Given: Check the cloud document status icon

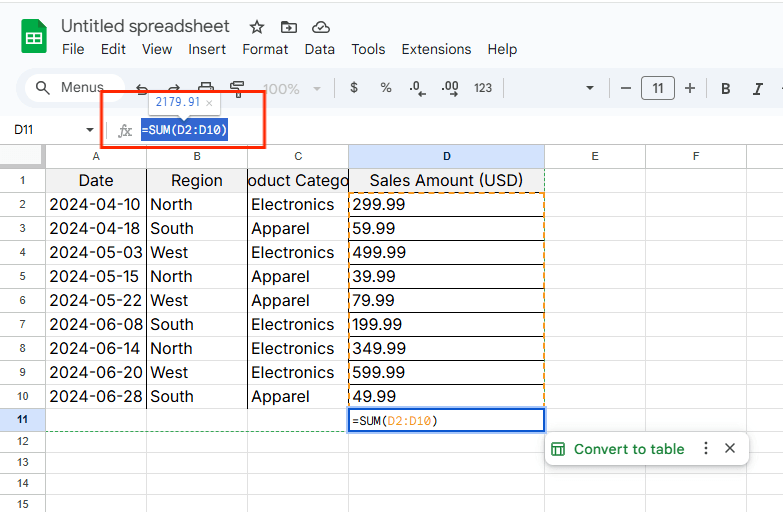Looking at the screenshot, I should [320, 27].
